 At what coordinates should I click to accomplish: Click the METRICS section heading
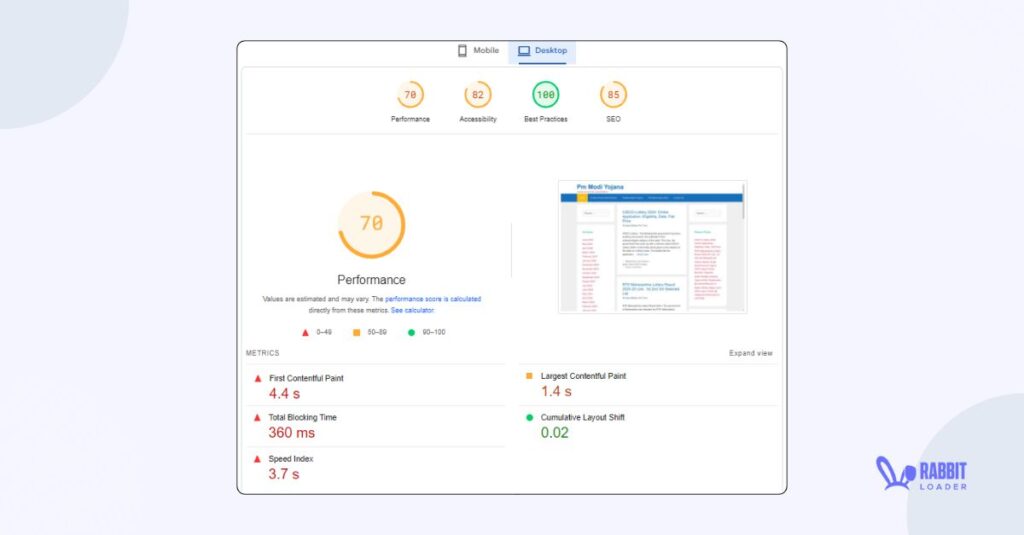pyautogui.click(x=263, y=353)
